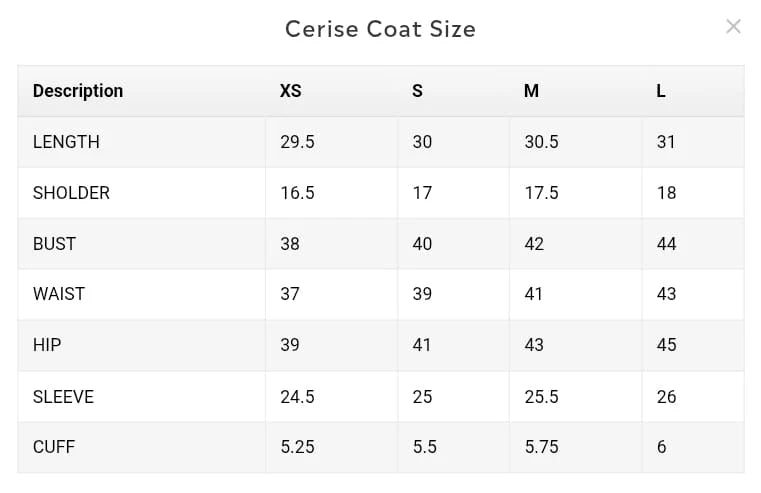Click the S size column header
The width and height of the screenshot is (761, 493).
coord(417,91)
